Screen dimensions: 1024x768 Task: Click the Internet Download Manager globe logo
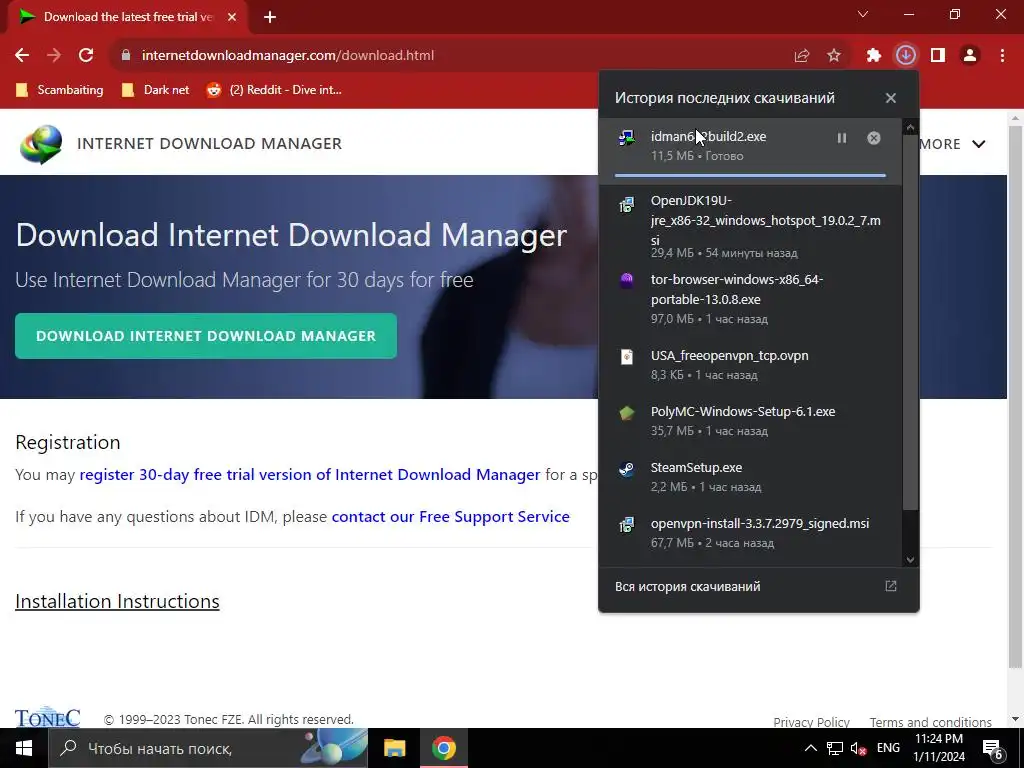click(x=40, y=144)
